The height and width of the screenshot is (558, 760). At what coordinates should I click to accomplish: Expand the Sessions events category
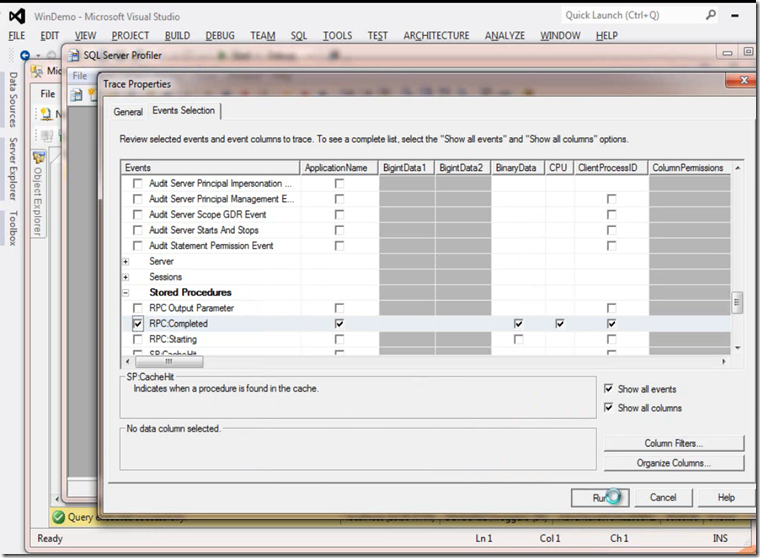pyautogui.click(x=126, y=277)
